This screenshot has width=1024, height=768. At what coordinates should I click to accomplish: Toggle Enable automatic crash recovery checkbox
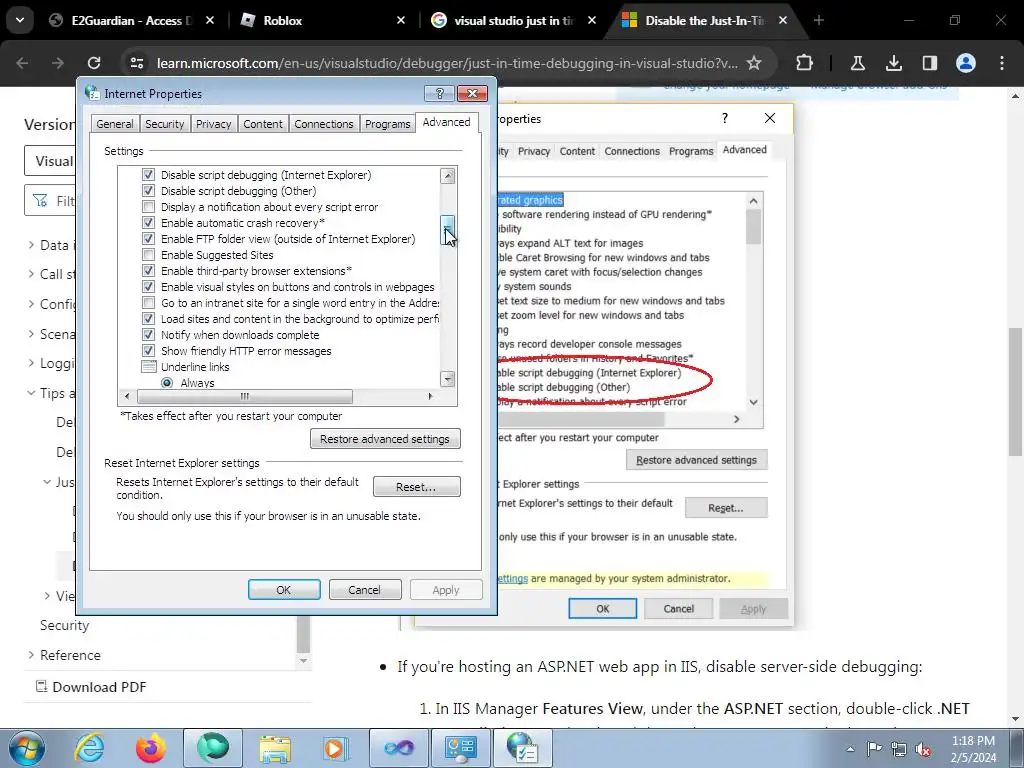148,223
